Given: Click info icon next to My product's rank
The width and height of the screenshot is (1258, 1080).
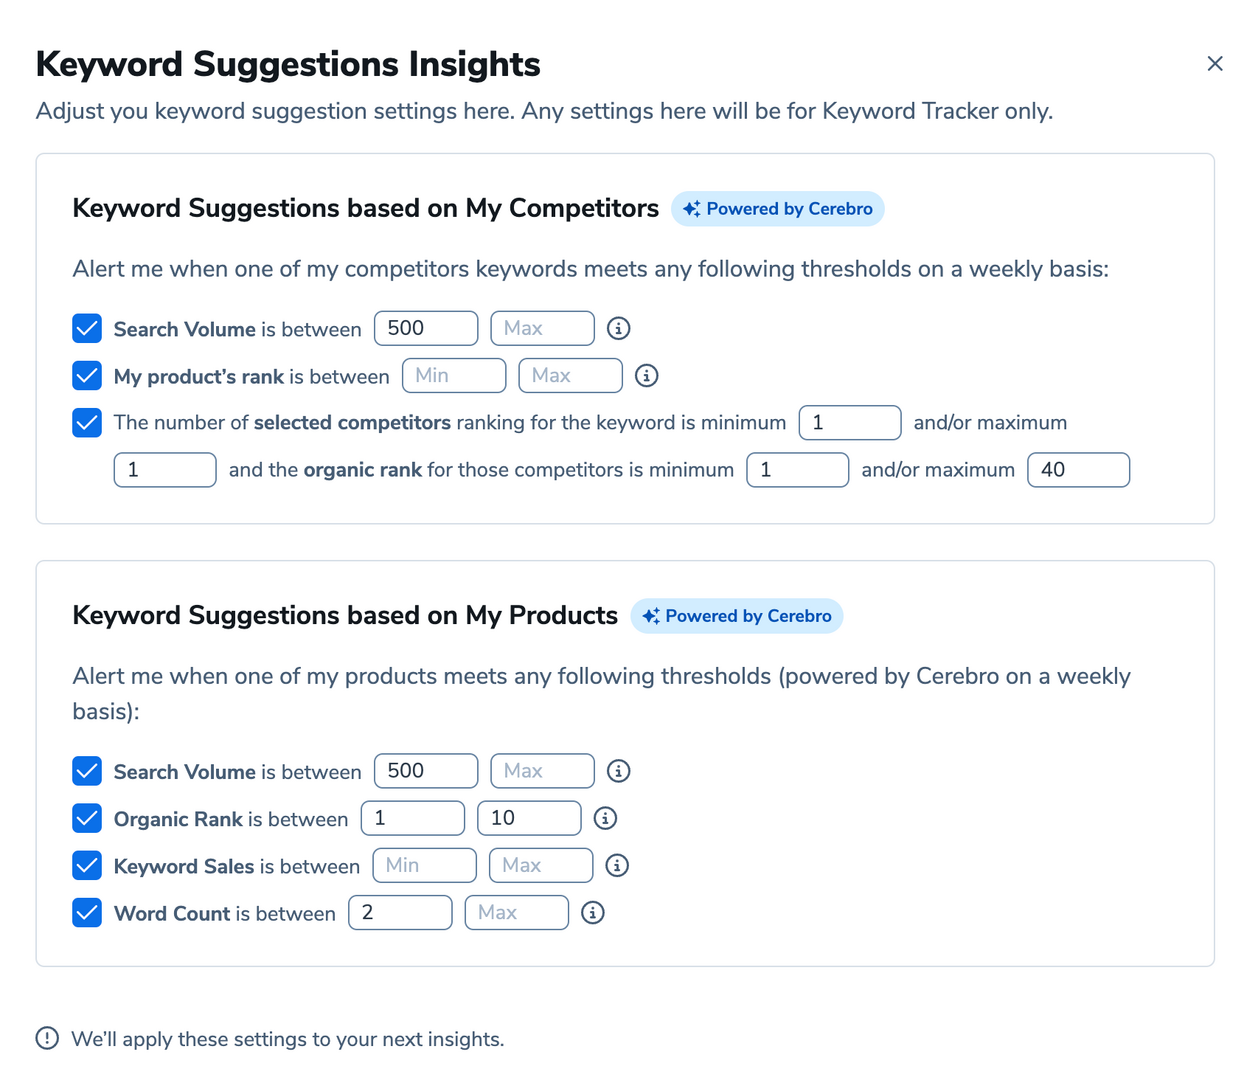Looking at the screenshot, I should click(647, 376).
